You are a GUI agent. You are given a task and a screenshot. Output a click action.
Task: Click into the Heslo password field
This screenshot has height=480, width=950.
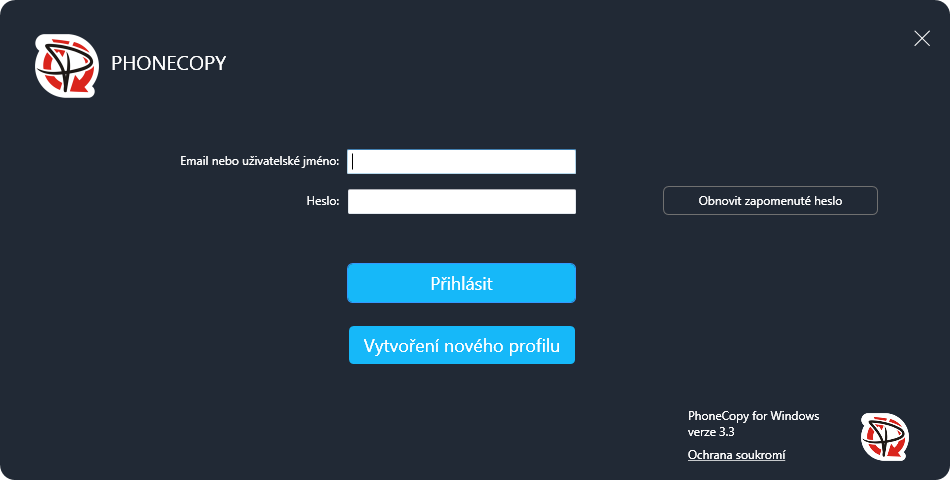[461, 202]
